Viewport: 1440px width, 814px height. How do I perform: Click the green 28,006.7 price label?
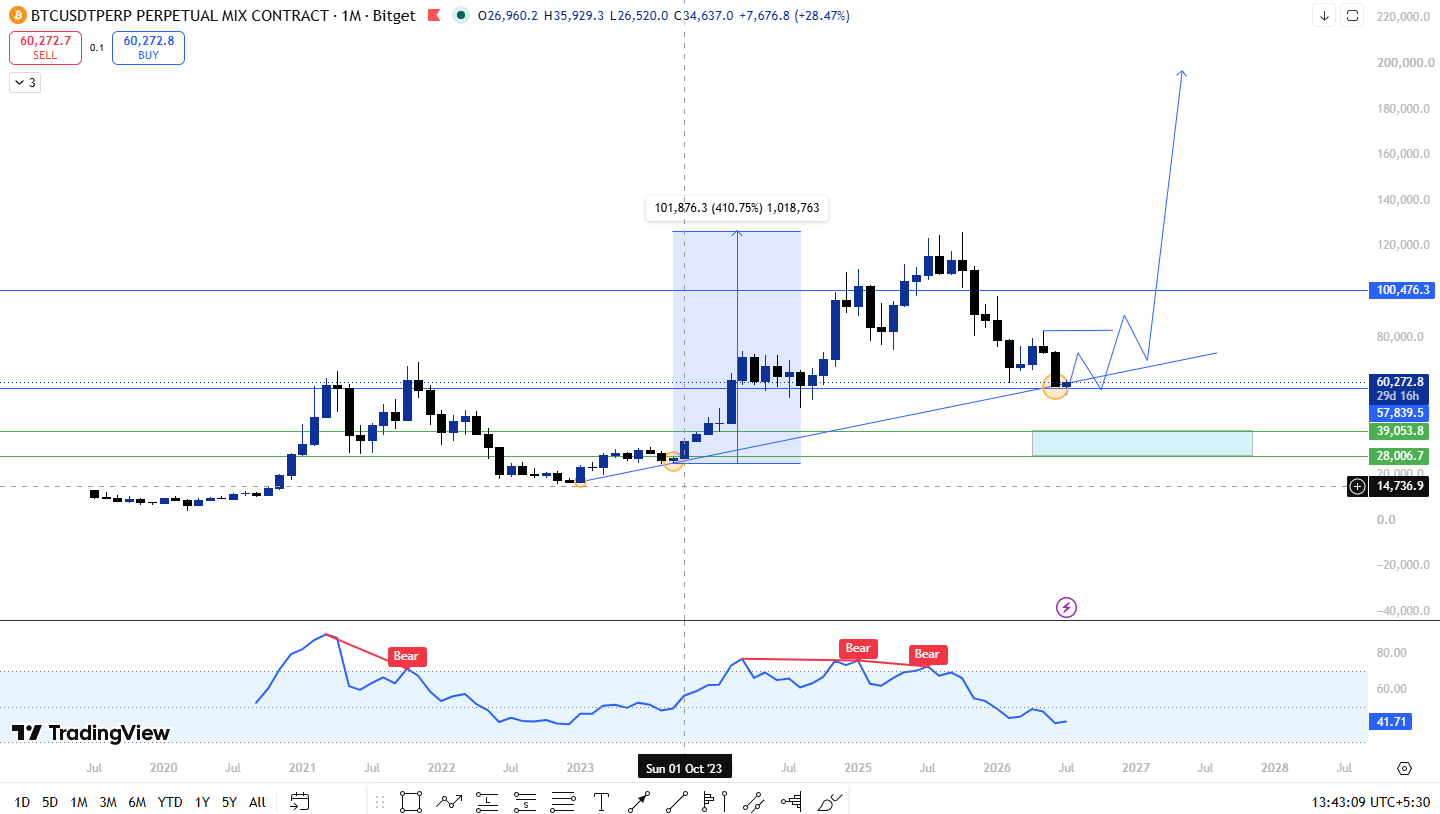pos(1401,456)
